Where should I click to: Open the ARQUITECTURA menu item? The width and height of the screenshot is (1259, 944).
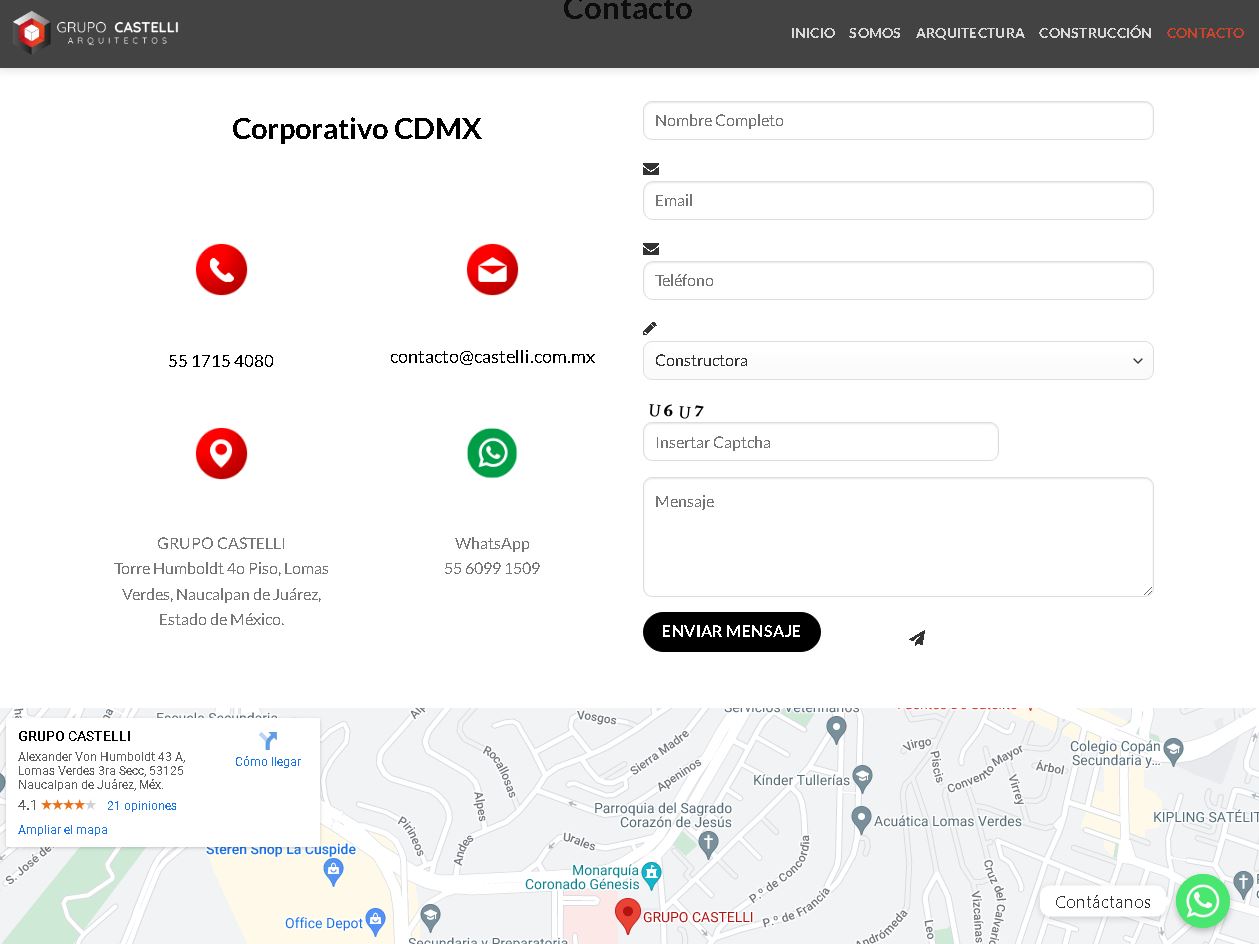click(x=970, y=33)
